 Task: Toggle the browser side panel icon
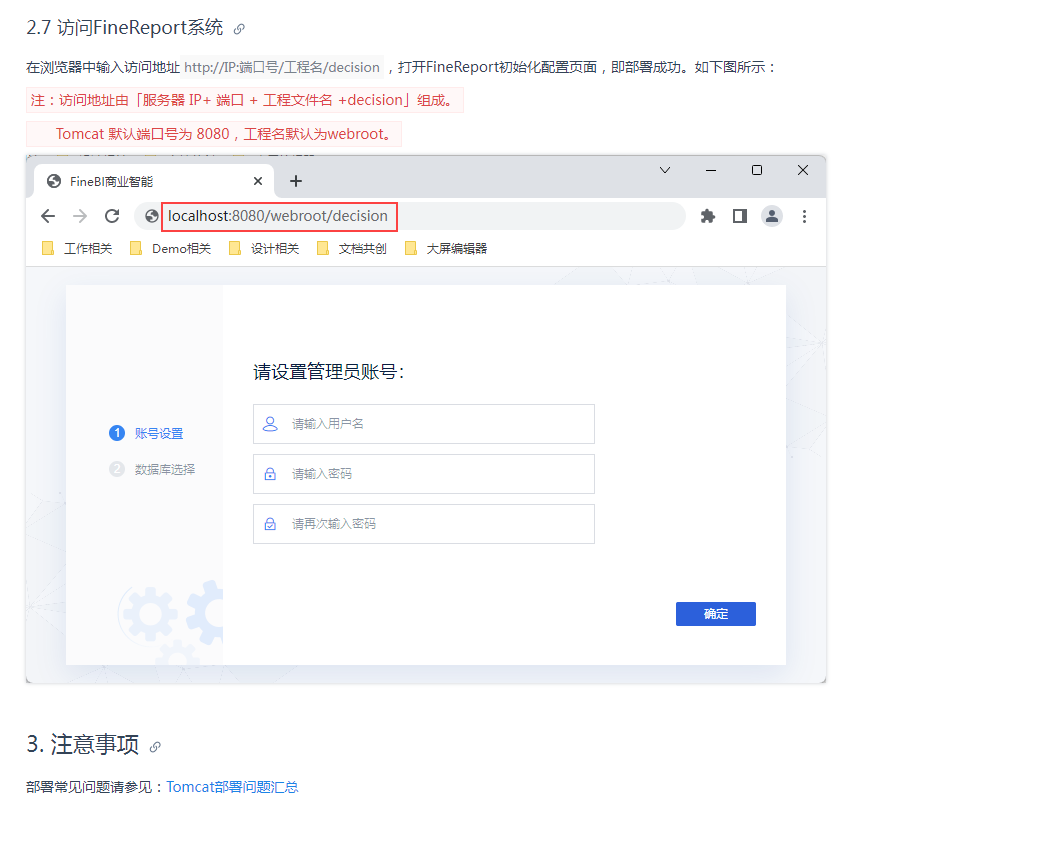click(x=740, y=216)
